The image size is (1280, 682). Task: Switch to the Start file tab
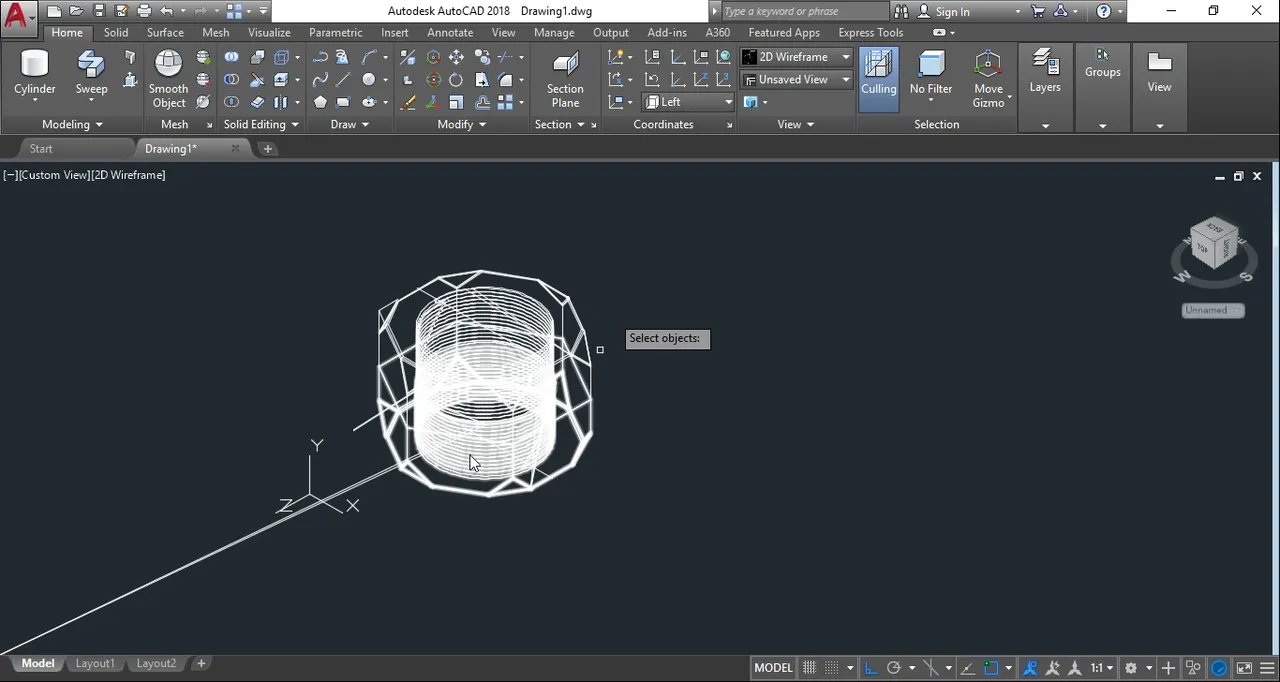tap(41, 149)
